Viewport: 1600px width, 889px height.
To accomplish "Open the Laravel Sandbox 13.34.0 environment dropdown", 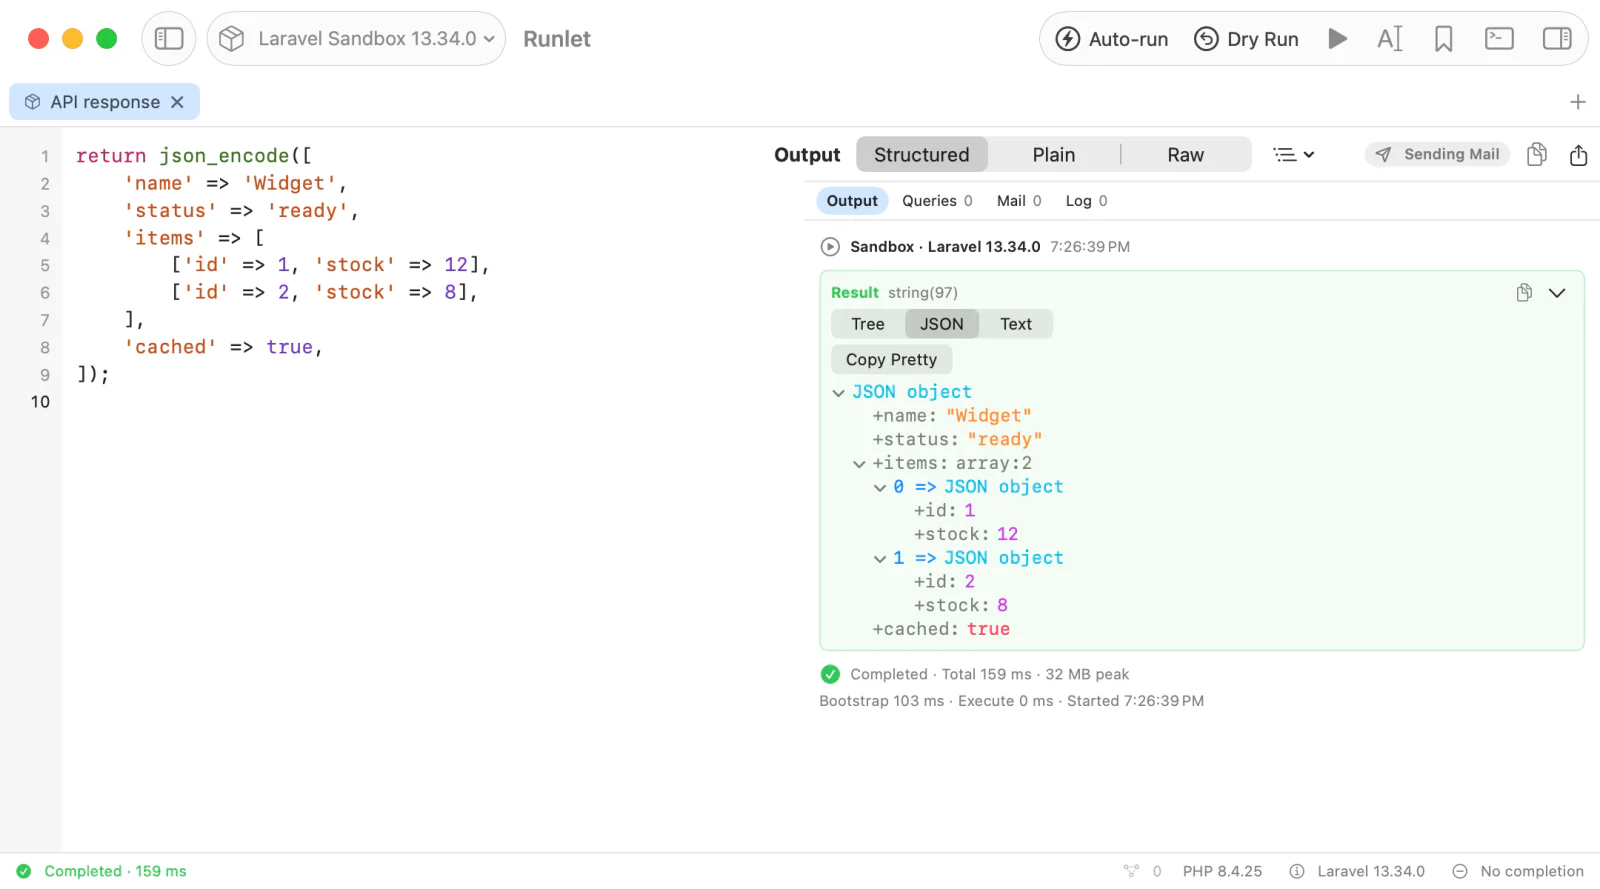I will [x=356, y=39].
